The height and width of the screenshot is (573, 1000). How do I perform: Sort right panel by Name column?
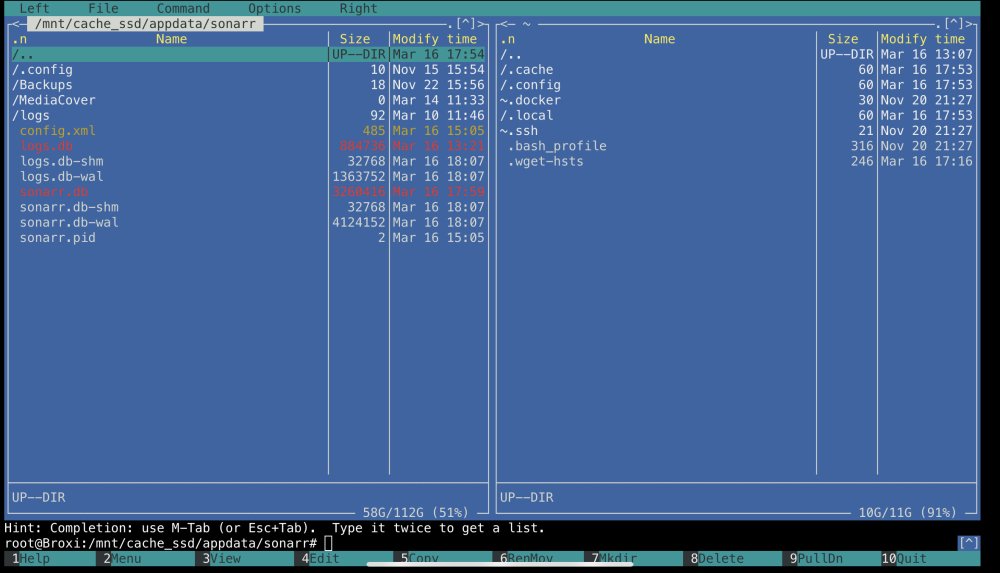tap(659, 39)
